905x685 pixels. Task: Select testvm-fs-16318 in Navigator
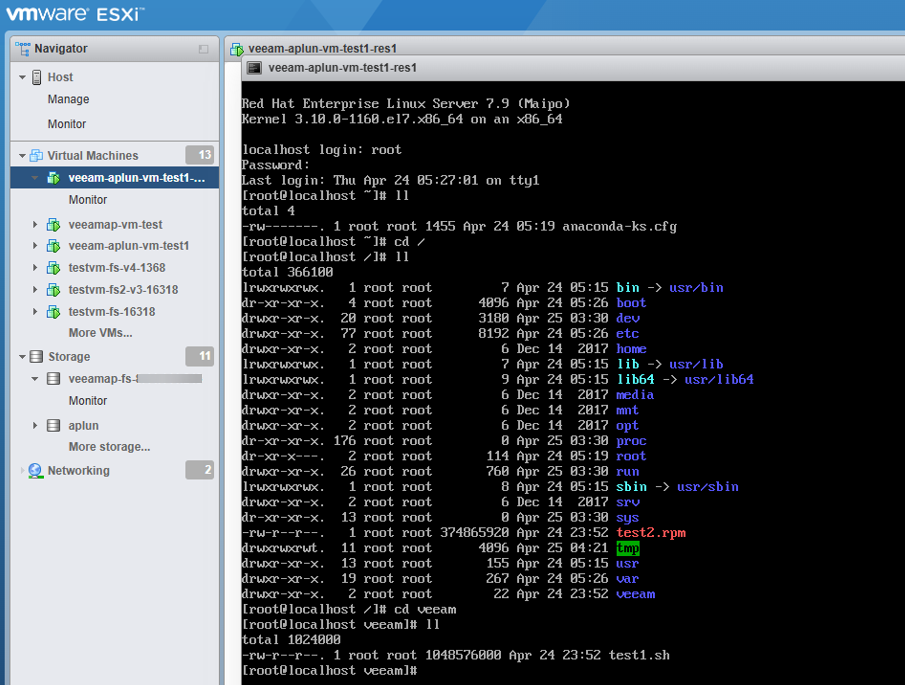tap(111, 312)
